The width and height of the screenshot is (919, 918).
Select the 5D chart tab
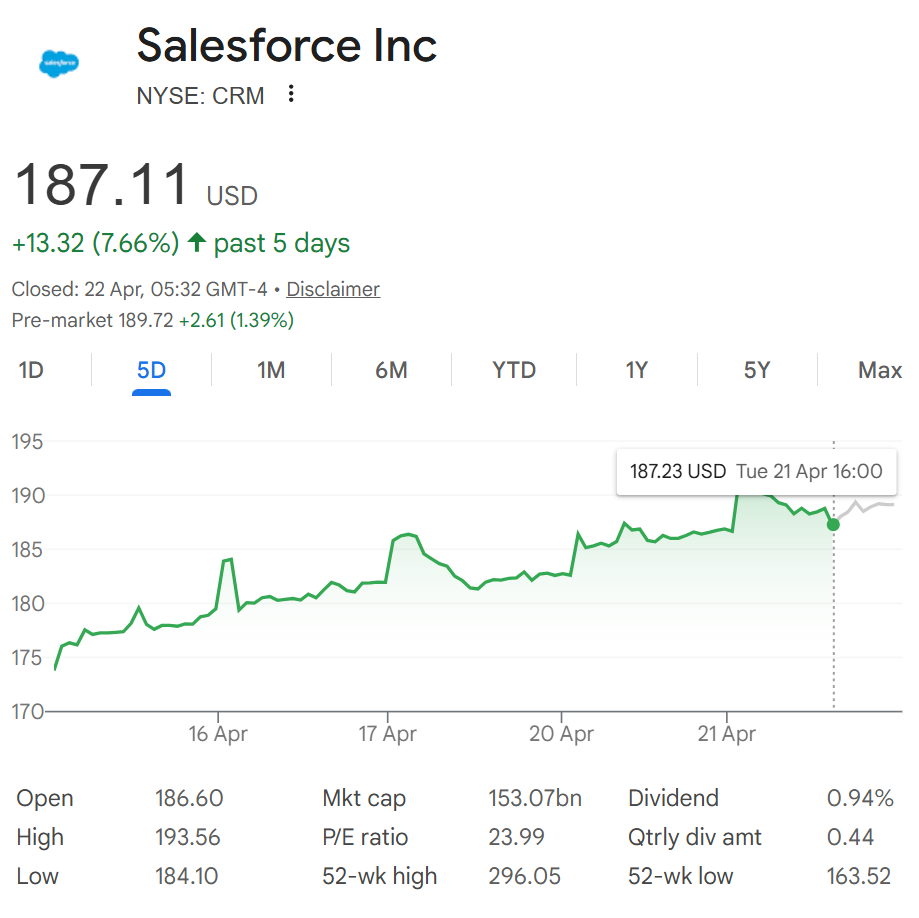pyautogui.click(x=151, y=370)
